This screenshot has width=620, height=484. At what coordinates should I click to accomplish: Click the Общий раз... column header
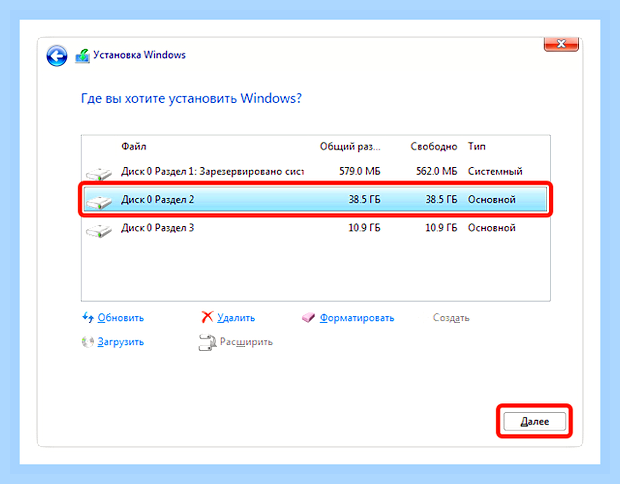pos(350,147)
